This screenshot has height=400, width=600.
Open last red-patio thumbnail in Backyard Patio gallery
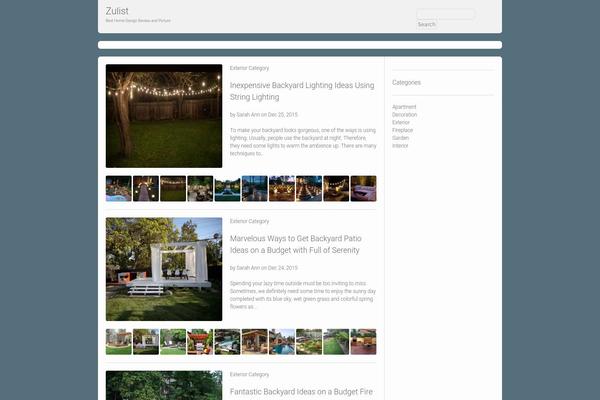point(363,341)
